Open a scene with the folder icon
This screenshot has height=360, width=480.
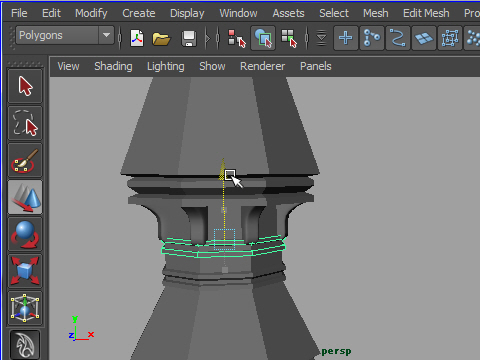tap(161, 38)
